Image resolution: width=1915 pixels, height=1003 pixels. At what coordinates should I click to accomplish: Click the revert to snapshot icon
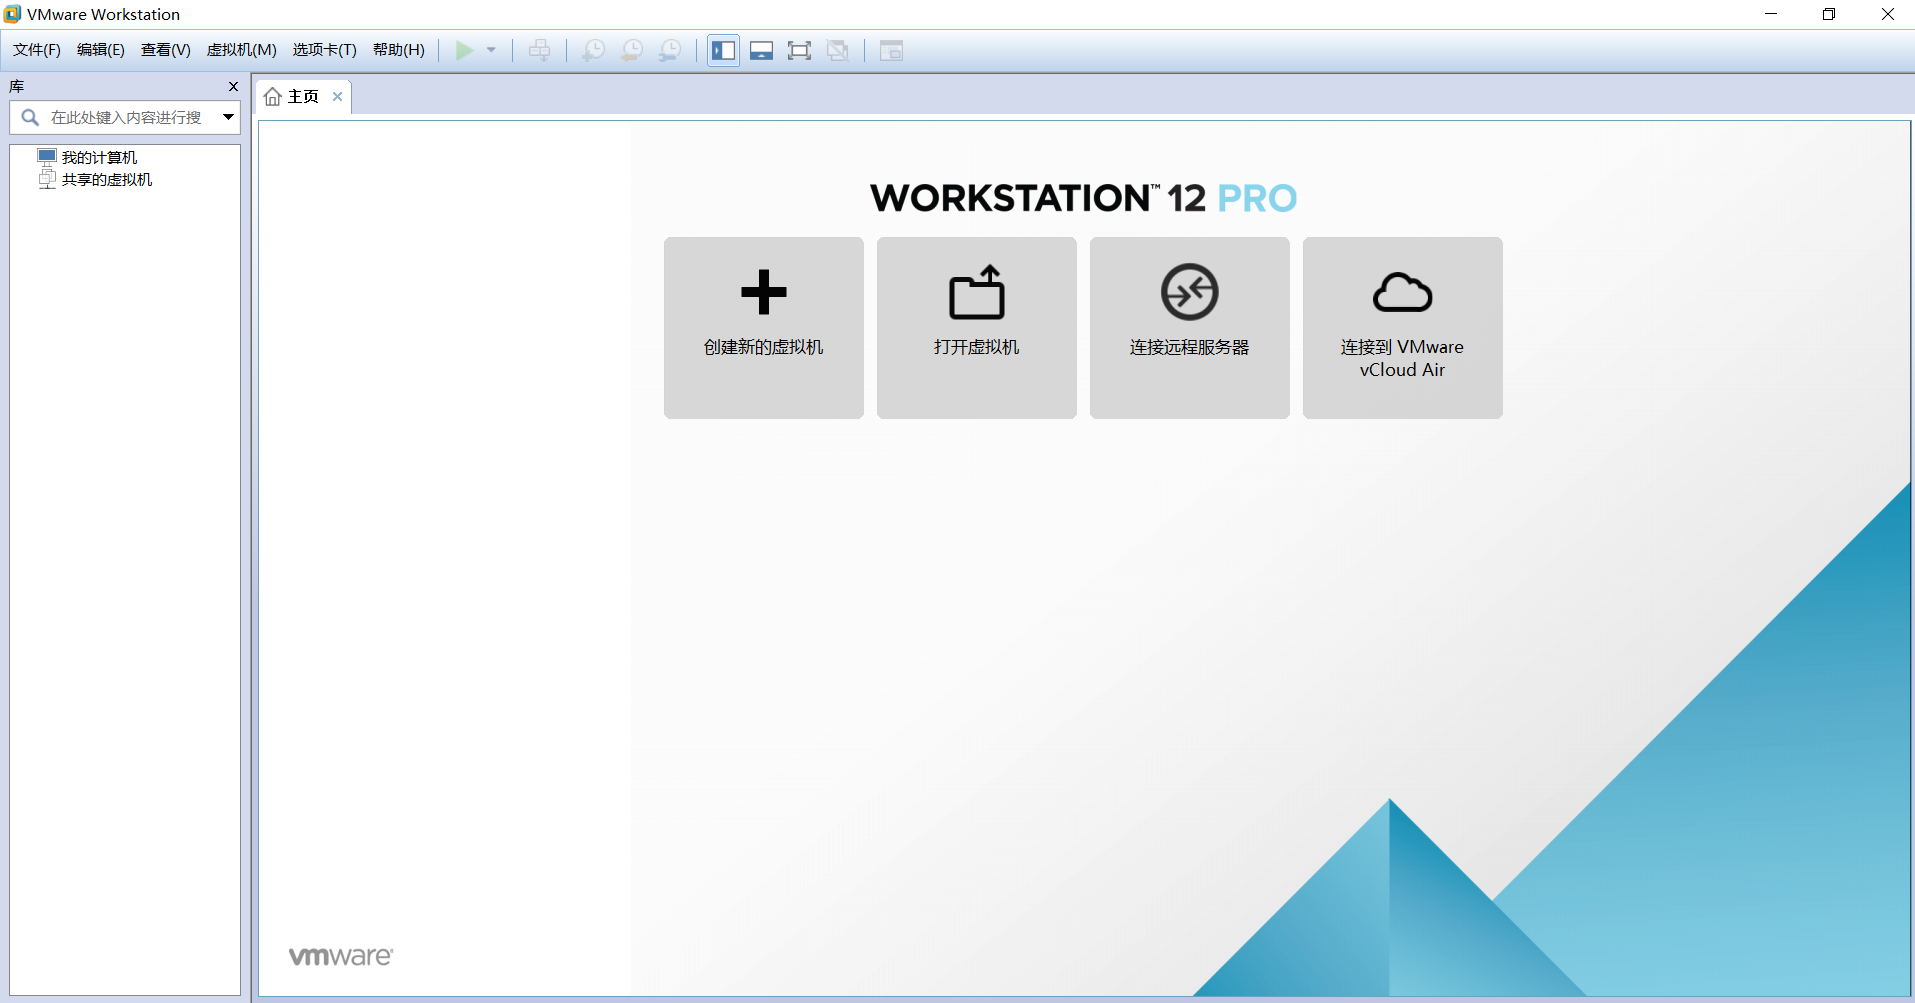tap(632, 50)
